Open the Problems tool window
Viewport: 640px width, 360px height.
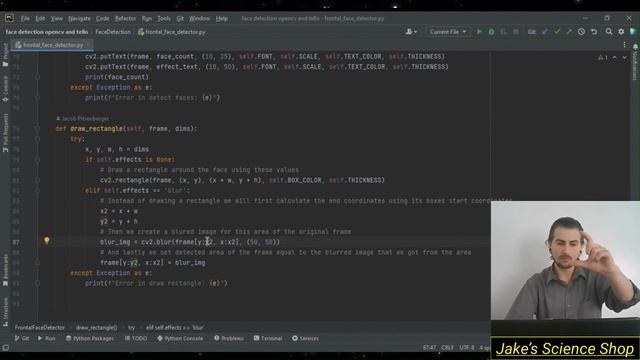point(229,338)
